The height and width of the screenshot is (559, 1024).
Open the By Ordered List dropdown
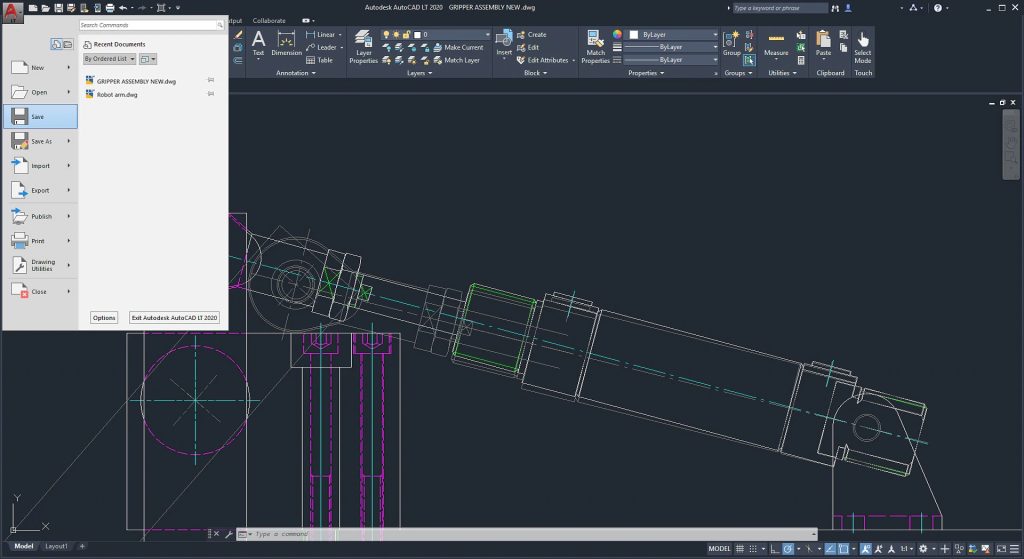pyautogui.click(x=109, y=59)
